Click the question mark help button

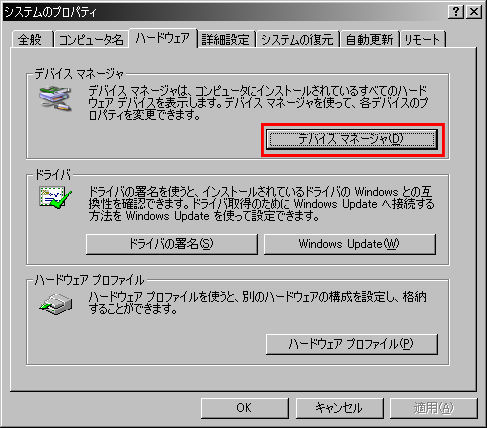[456, 12]
